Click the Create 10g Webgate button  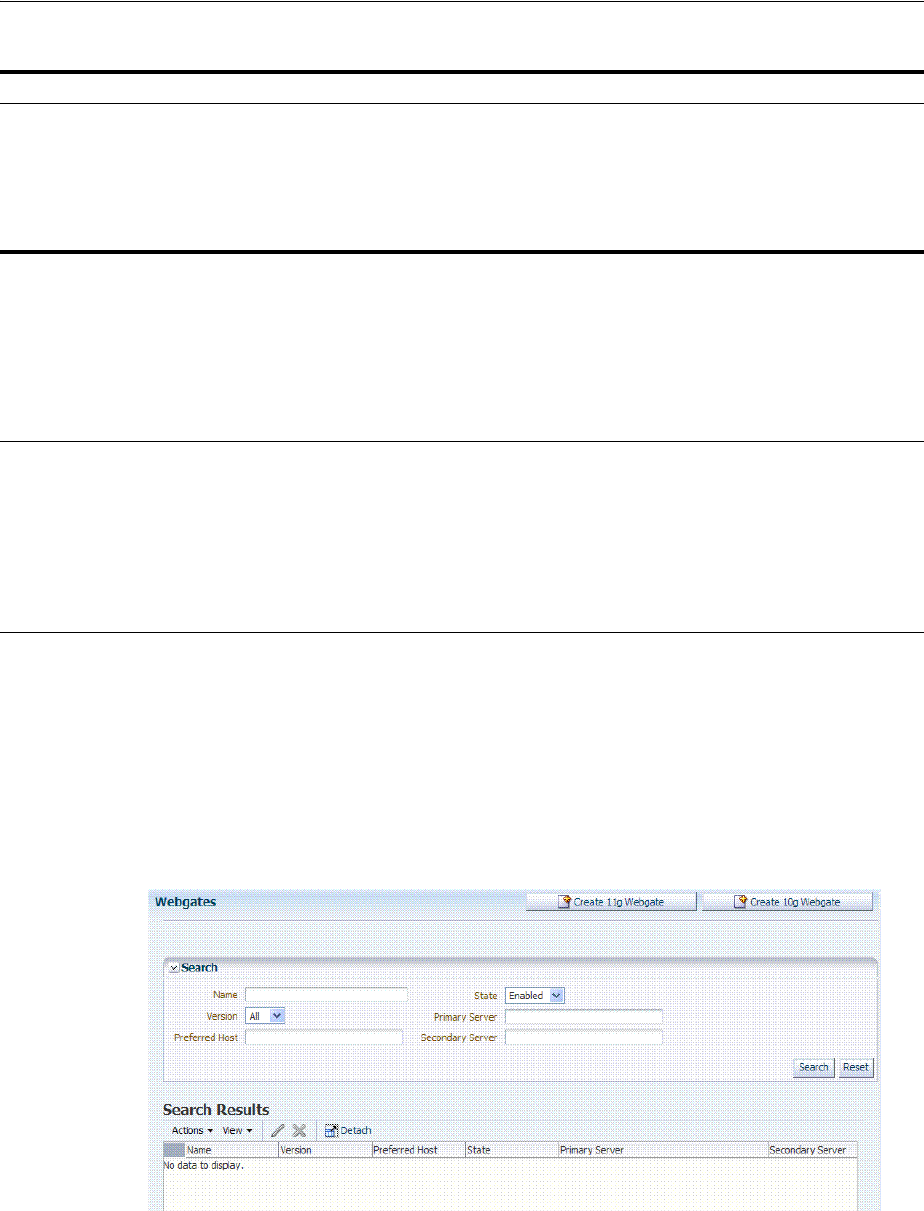tap(787, 902)
